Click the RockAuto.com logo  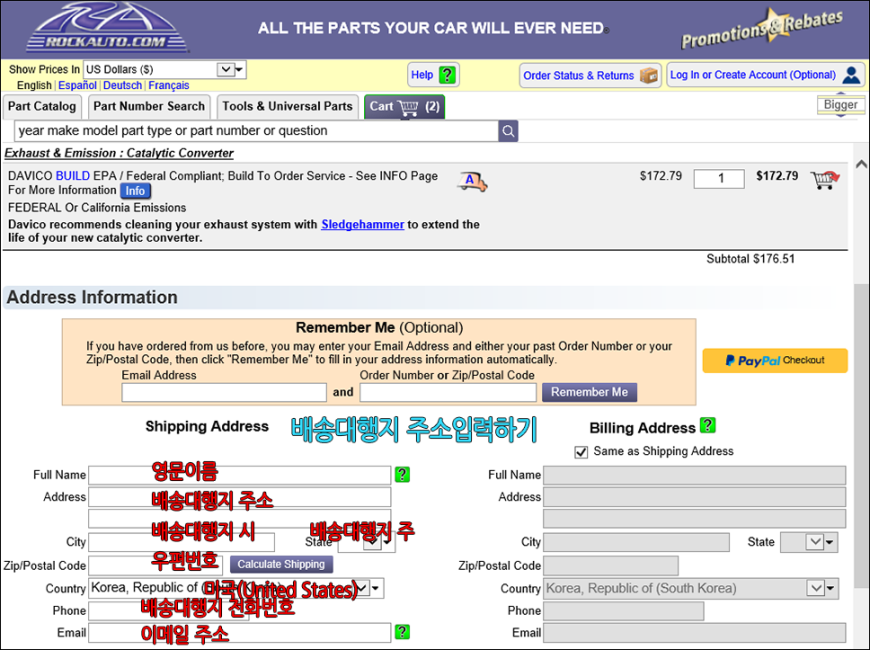click(107, 28)
